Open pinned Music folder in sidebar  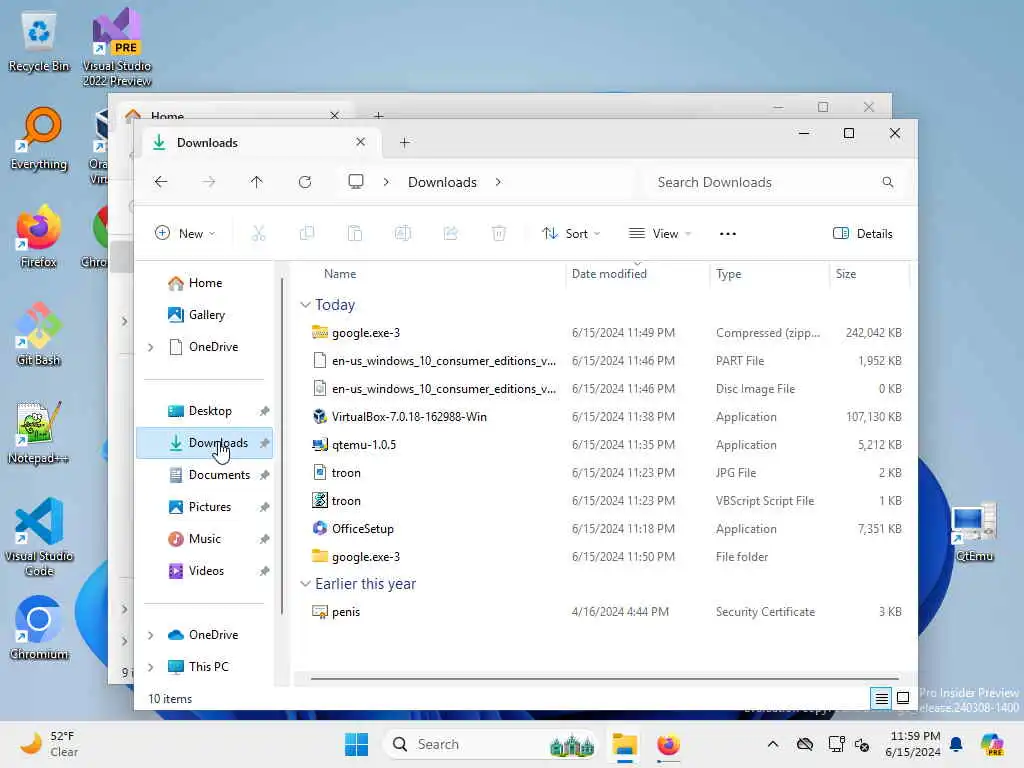tap(204, 539)
